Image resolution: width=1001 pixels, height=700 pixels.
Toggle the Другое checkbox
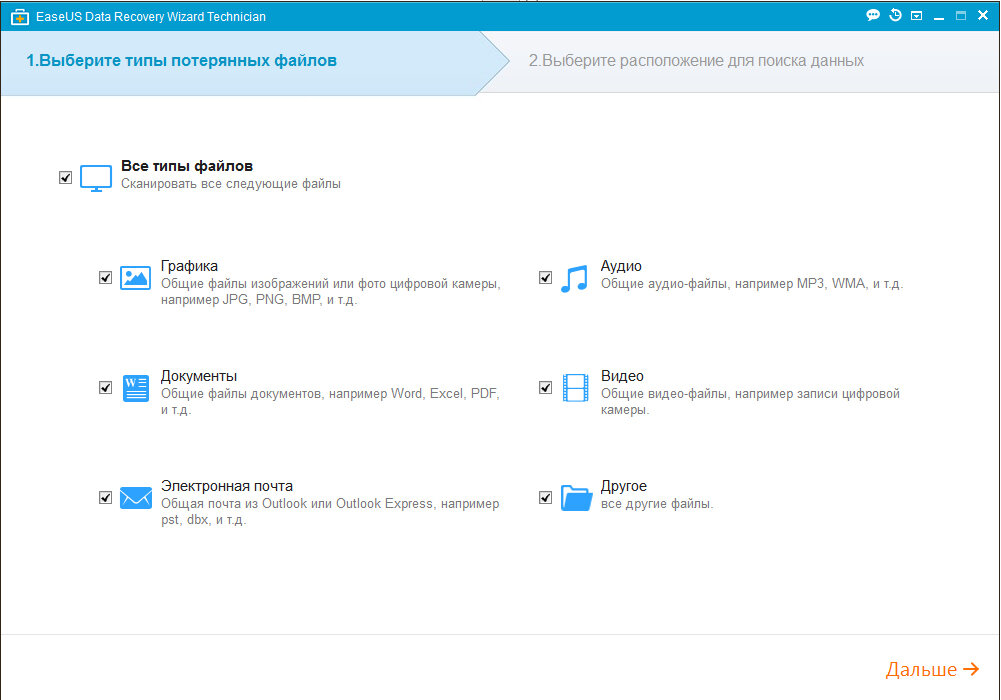pos(545,497)
